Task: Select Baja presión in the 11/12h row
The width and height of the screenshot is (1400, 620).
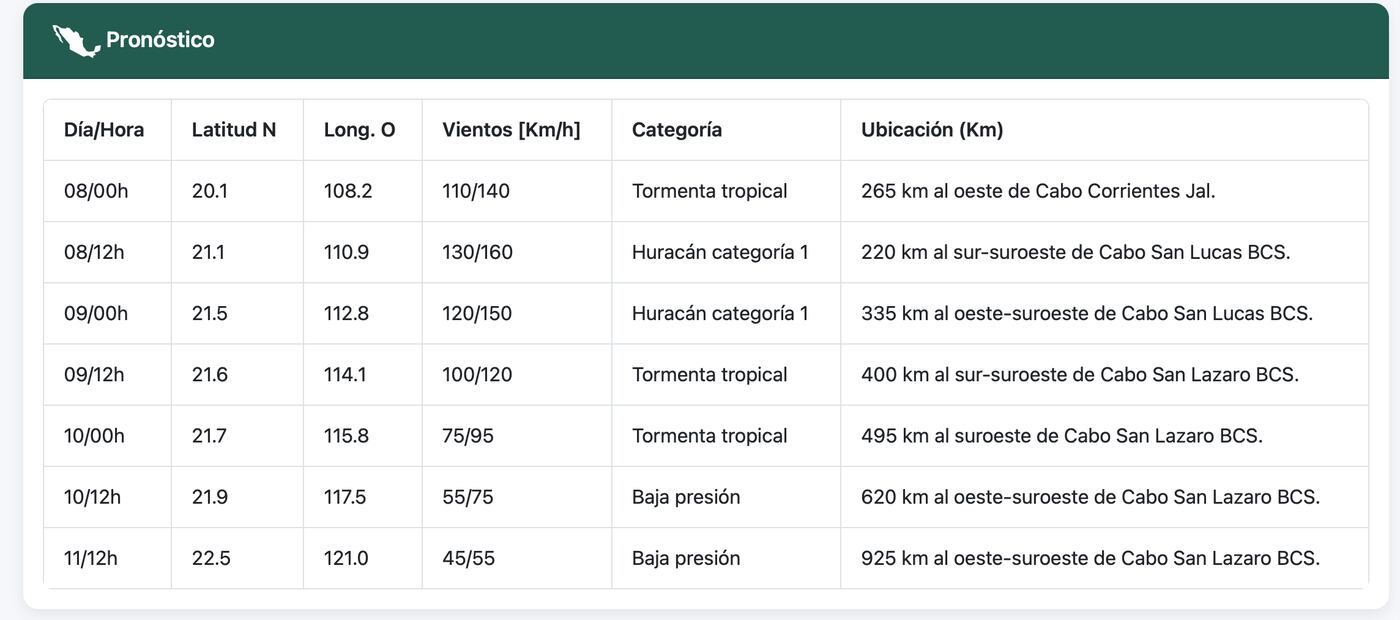Action: [686, 558]
